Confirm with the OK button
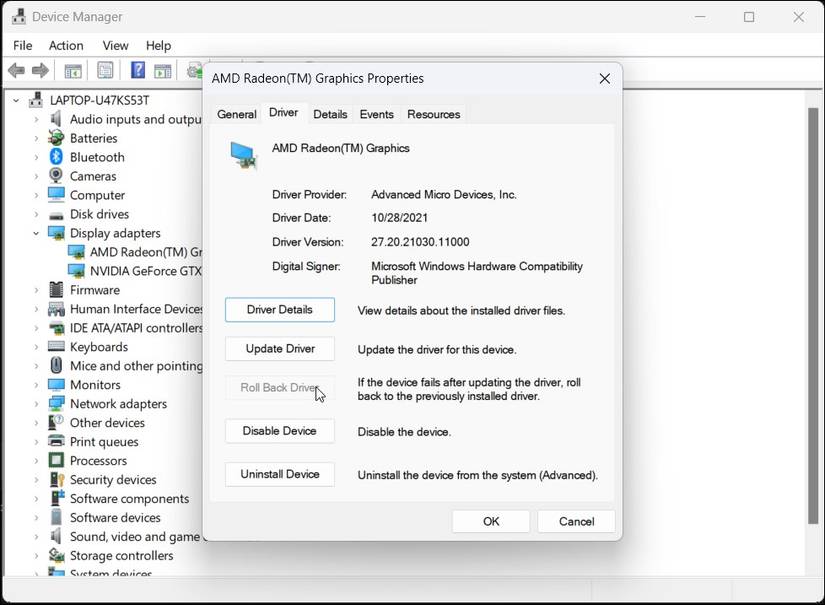Image resolution: width=825 pixels, height=605 pixels. coord(490,521)
